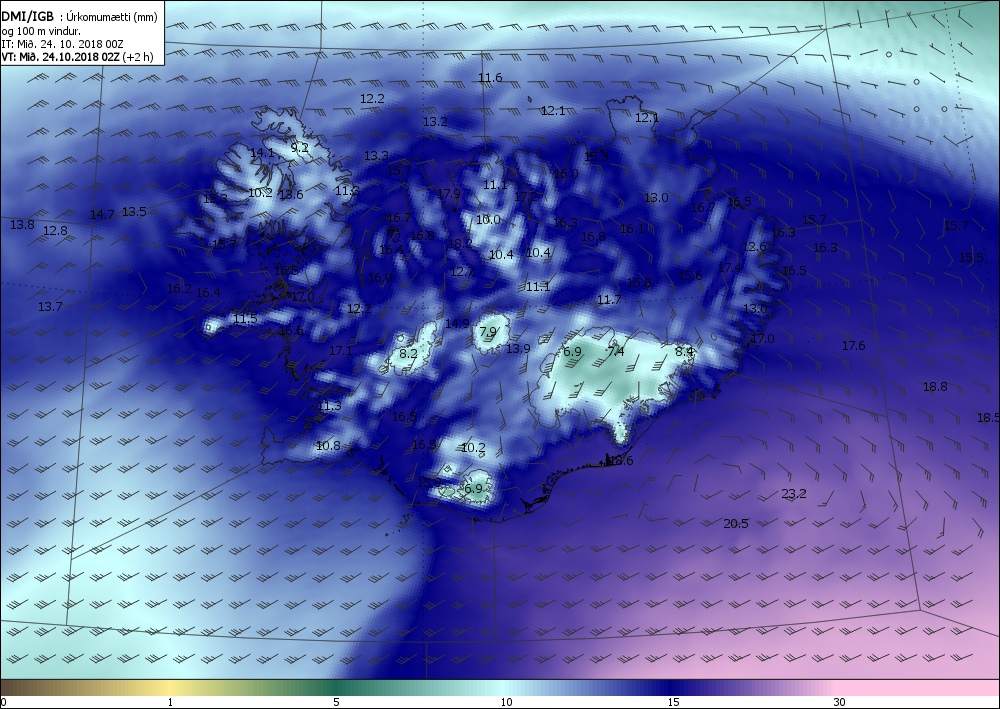Click the 18.8 value east of Iceland

[935, 386]
